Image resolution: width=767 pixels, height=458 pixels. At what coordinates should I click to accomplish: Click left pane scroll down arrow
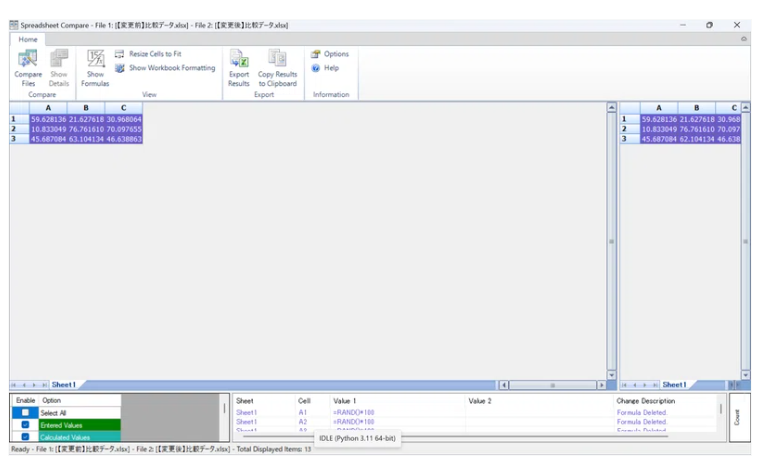point(611,375)
